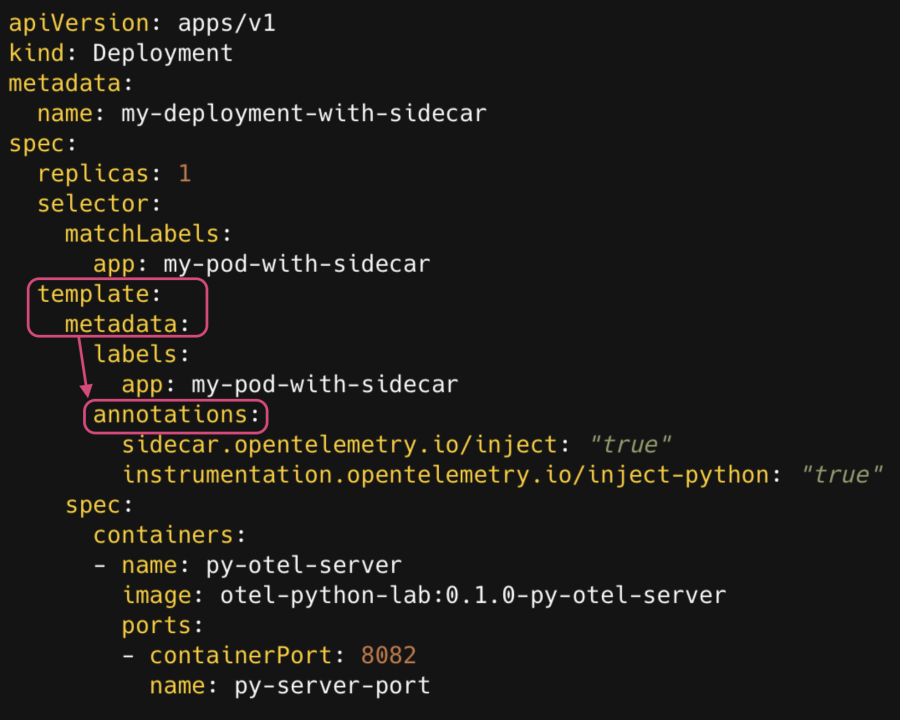The image size is (900, 720).
Task: Select the py-otel-server container name value
Action: tap(303, 565)
